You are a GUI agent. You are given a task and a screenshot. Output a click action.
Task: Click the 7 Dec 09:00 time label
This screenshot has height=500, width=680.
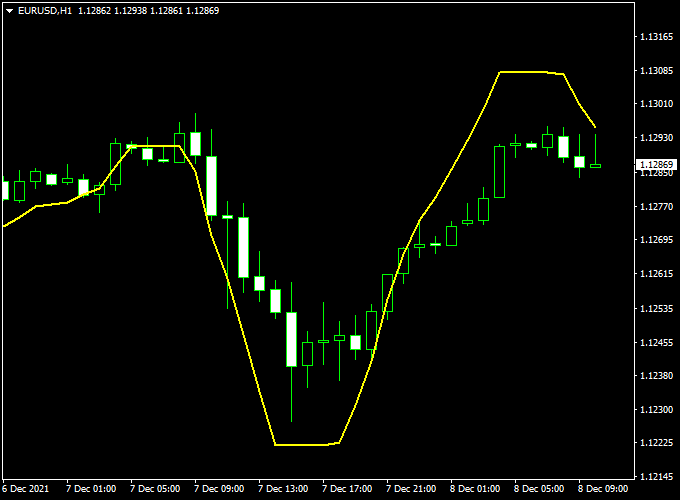(219, 489)
